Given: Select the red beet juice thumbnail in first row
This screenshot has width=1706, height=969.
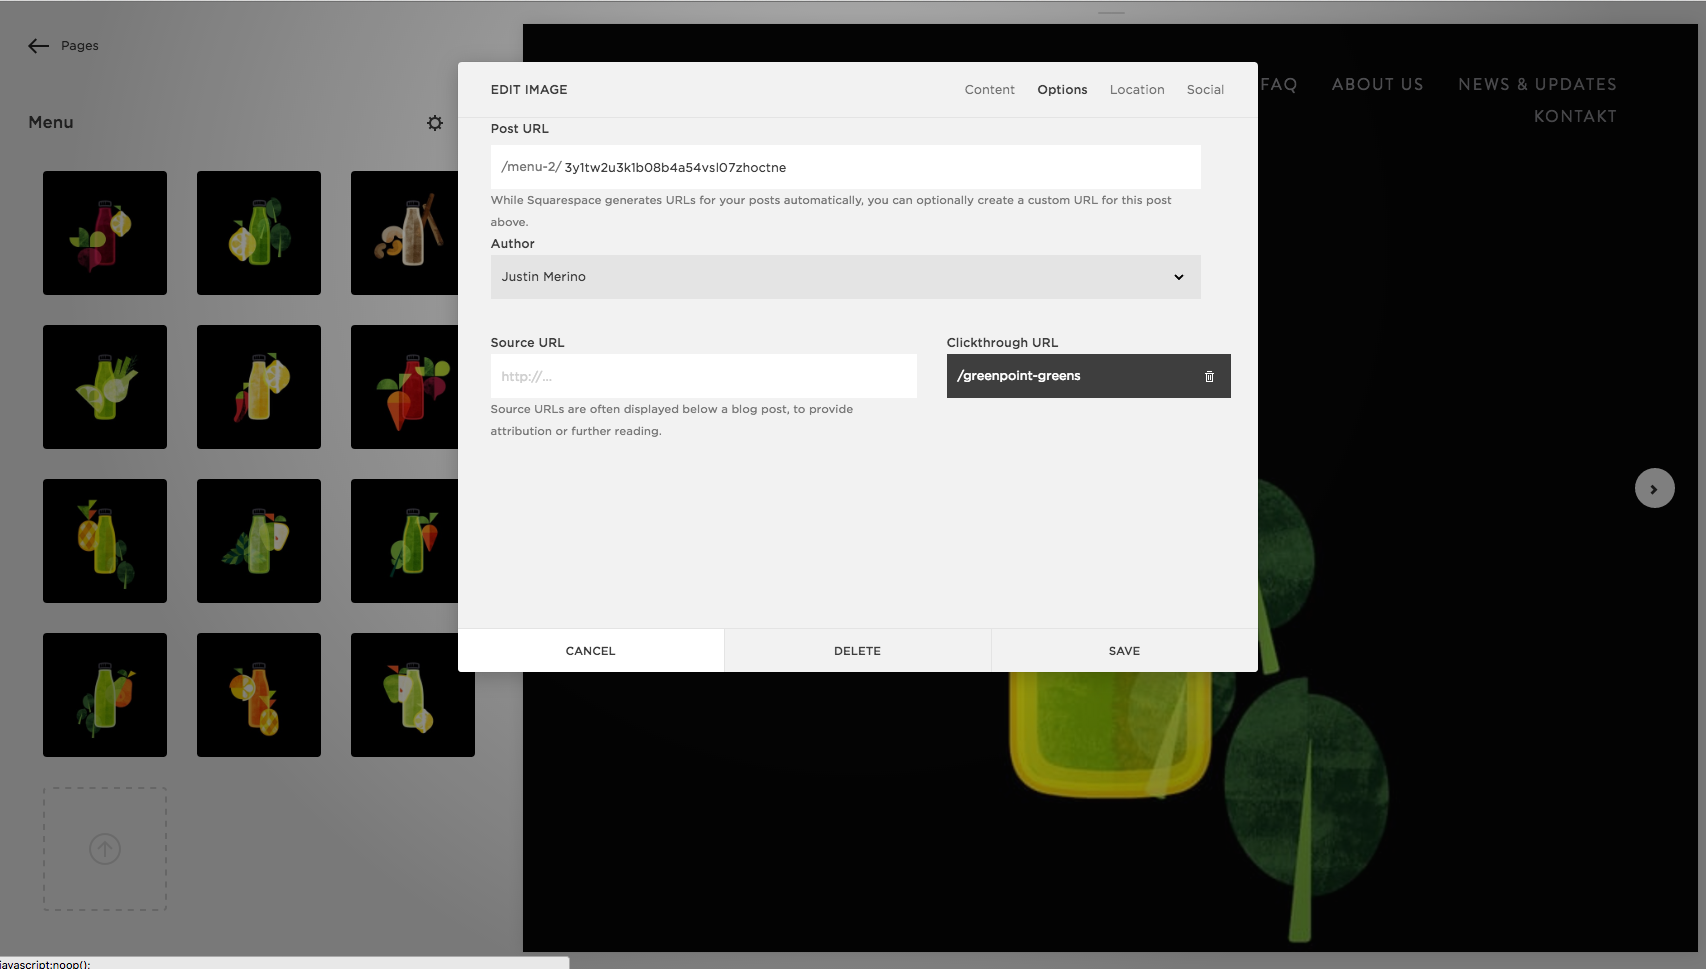Looking at the screenshot, I should pyautogui.click(x=105, y=233).
